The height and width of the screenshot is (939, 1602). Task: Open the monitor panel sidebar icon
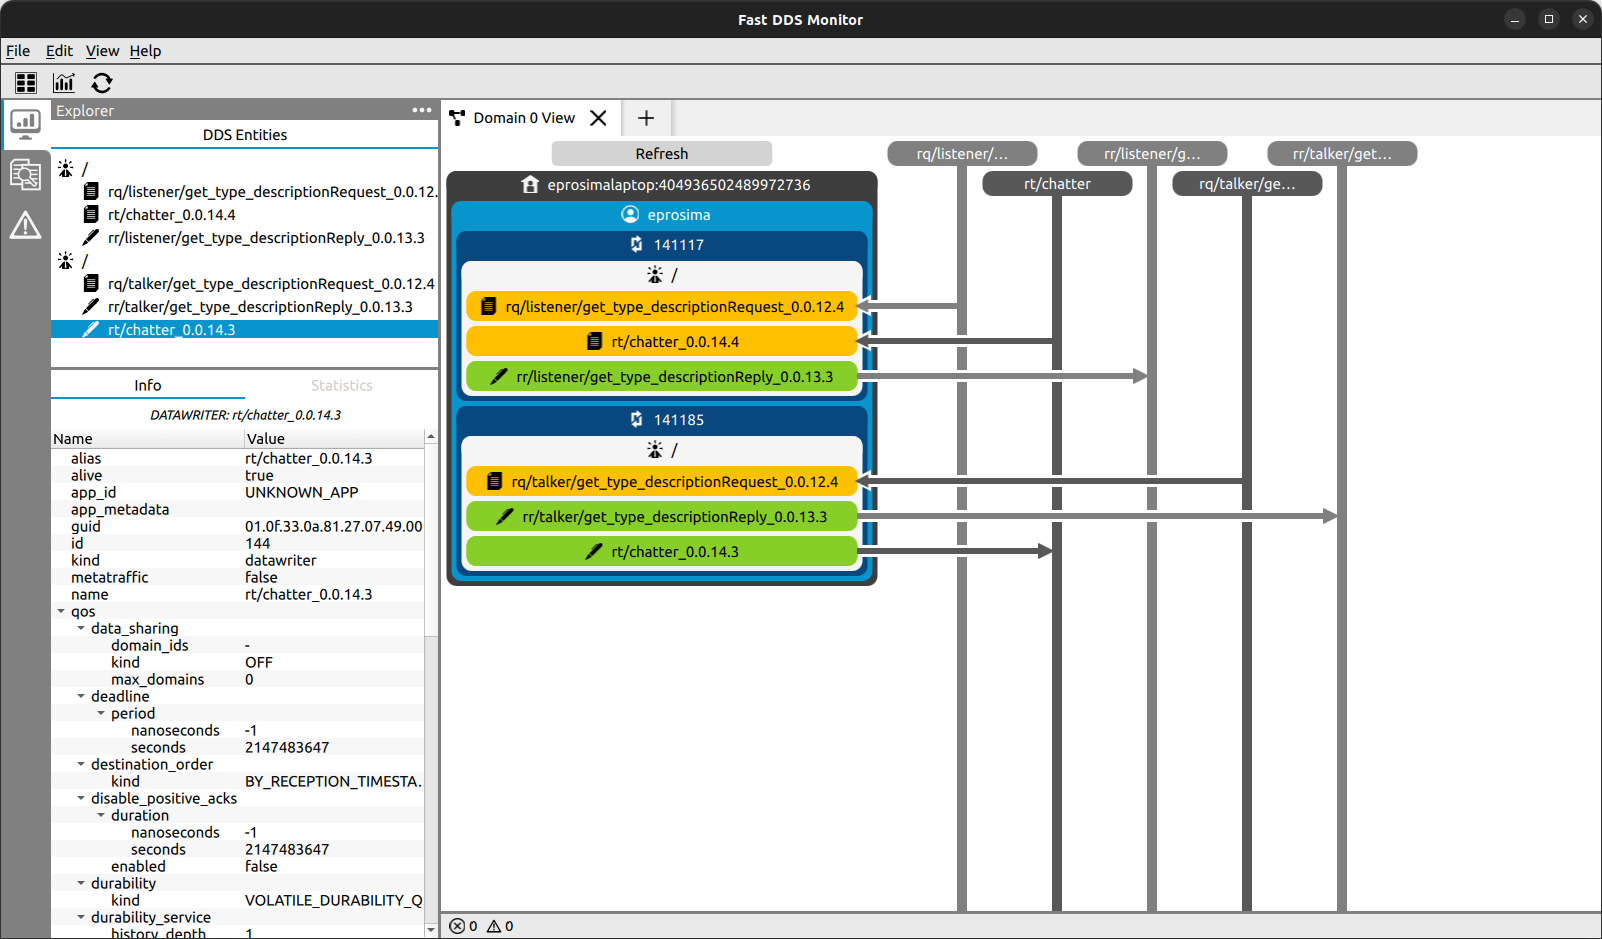pyautogui.click(x=25, y=124)
